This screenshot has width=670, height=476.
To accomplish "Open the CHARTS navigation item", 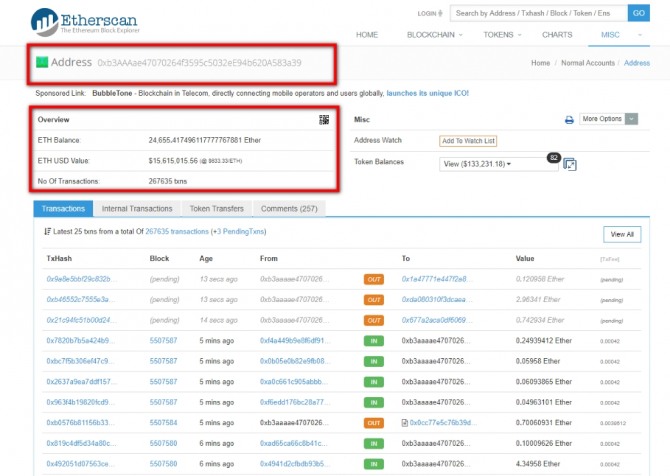I will (x=557, y=35).
